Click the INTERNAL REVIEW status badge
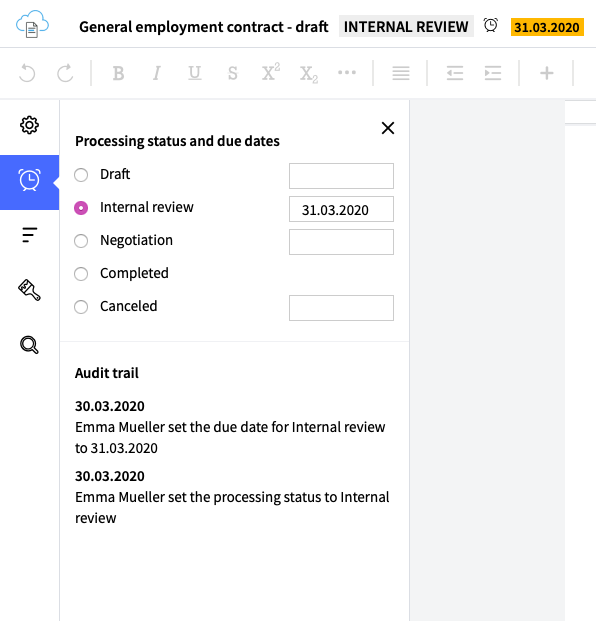This screenshot has height=621, width=596. point(406,27)
